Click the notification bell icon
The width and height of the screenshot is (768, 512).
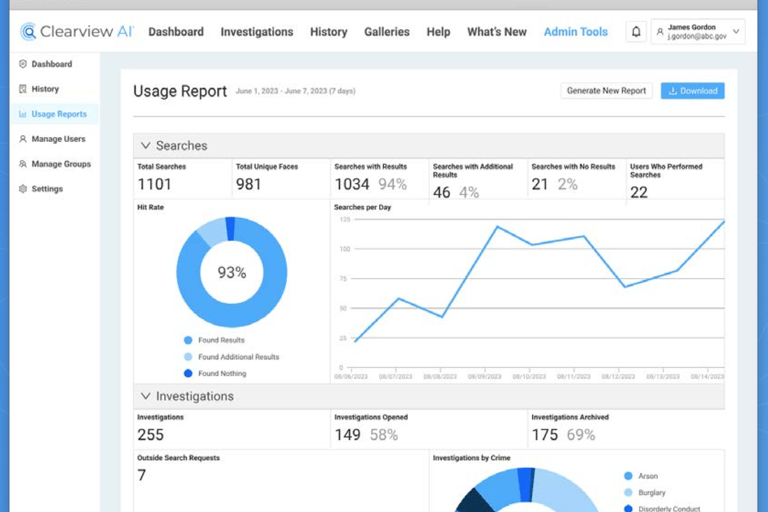[x=636, y=32]
